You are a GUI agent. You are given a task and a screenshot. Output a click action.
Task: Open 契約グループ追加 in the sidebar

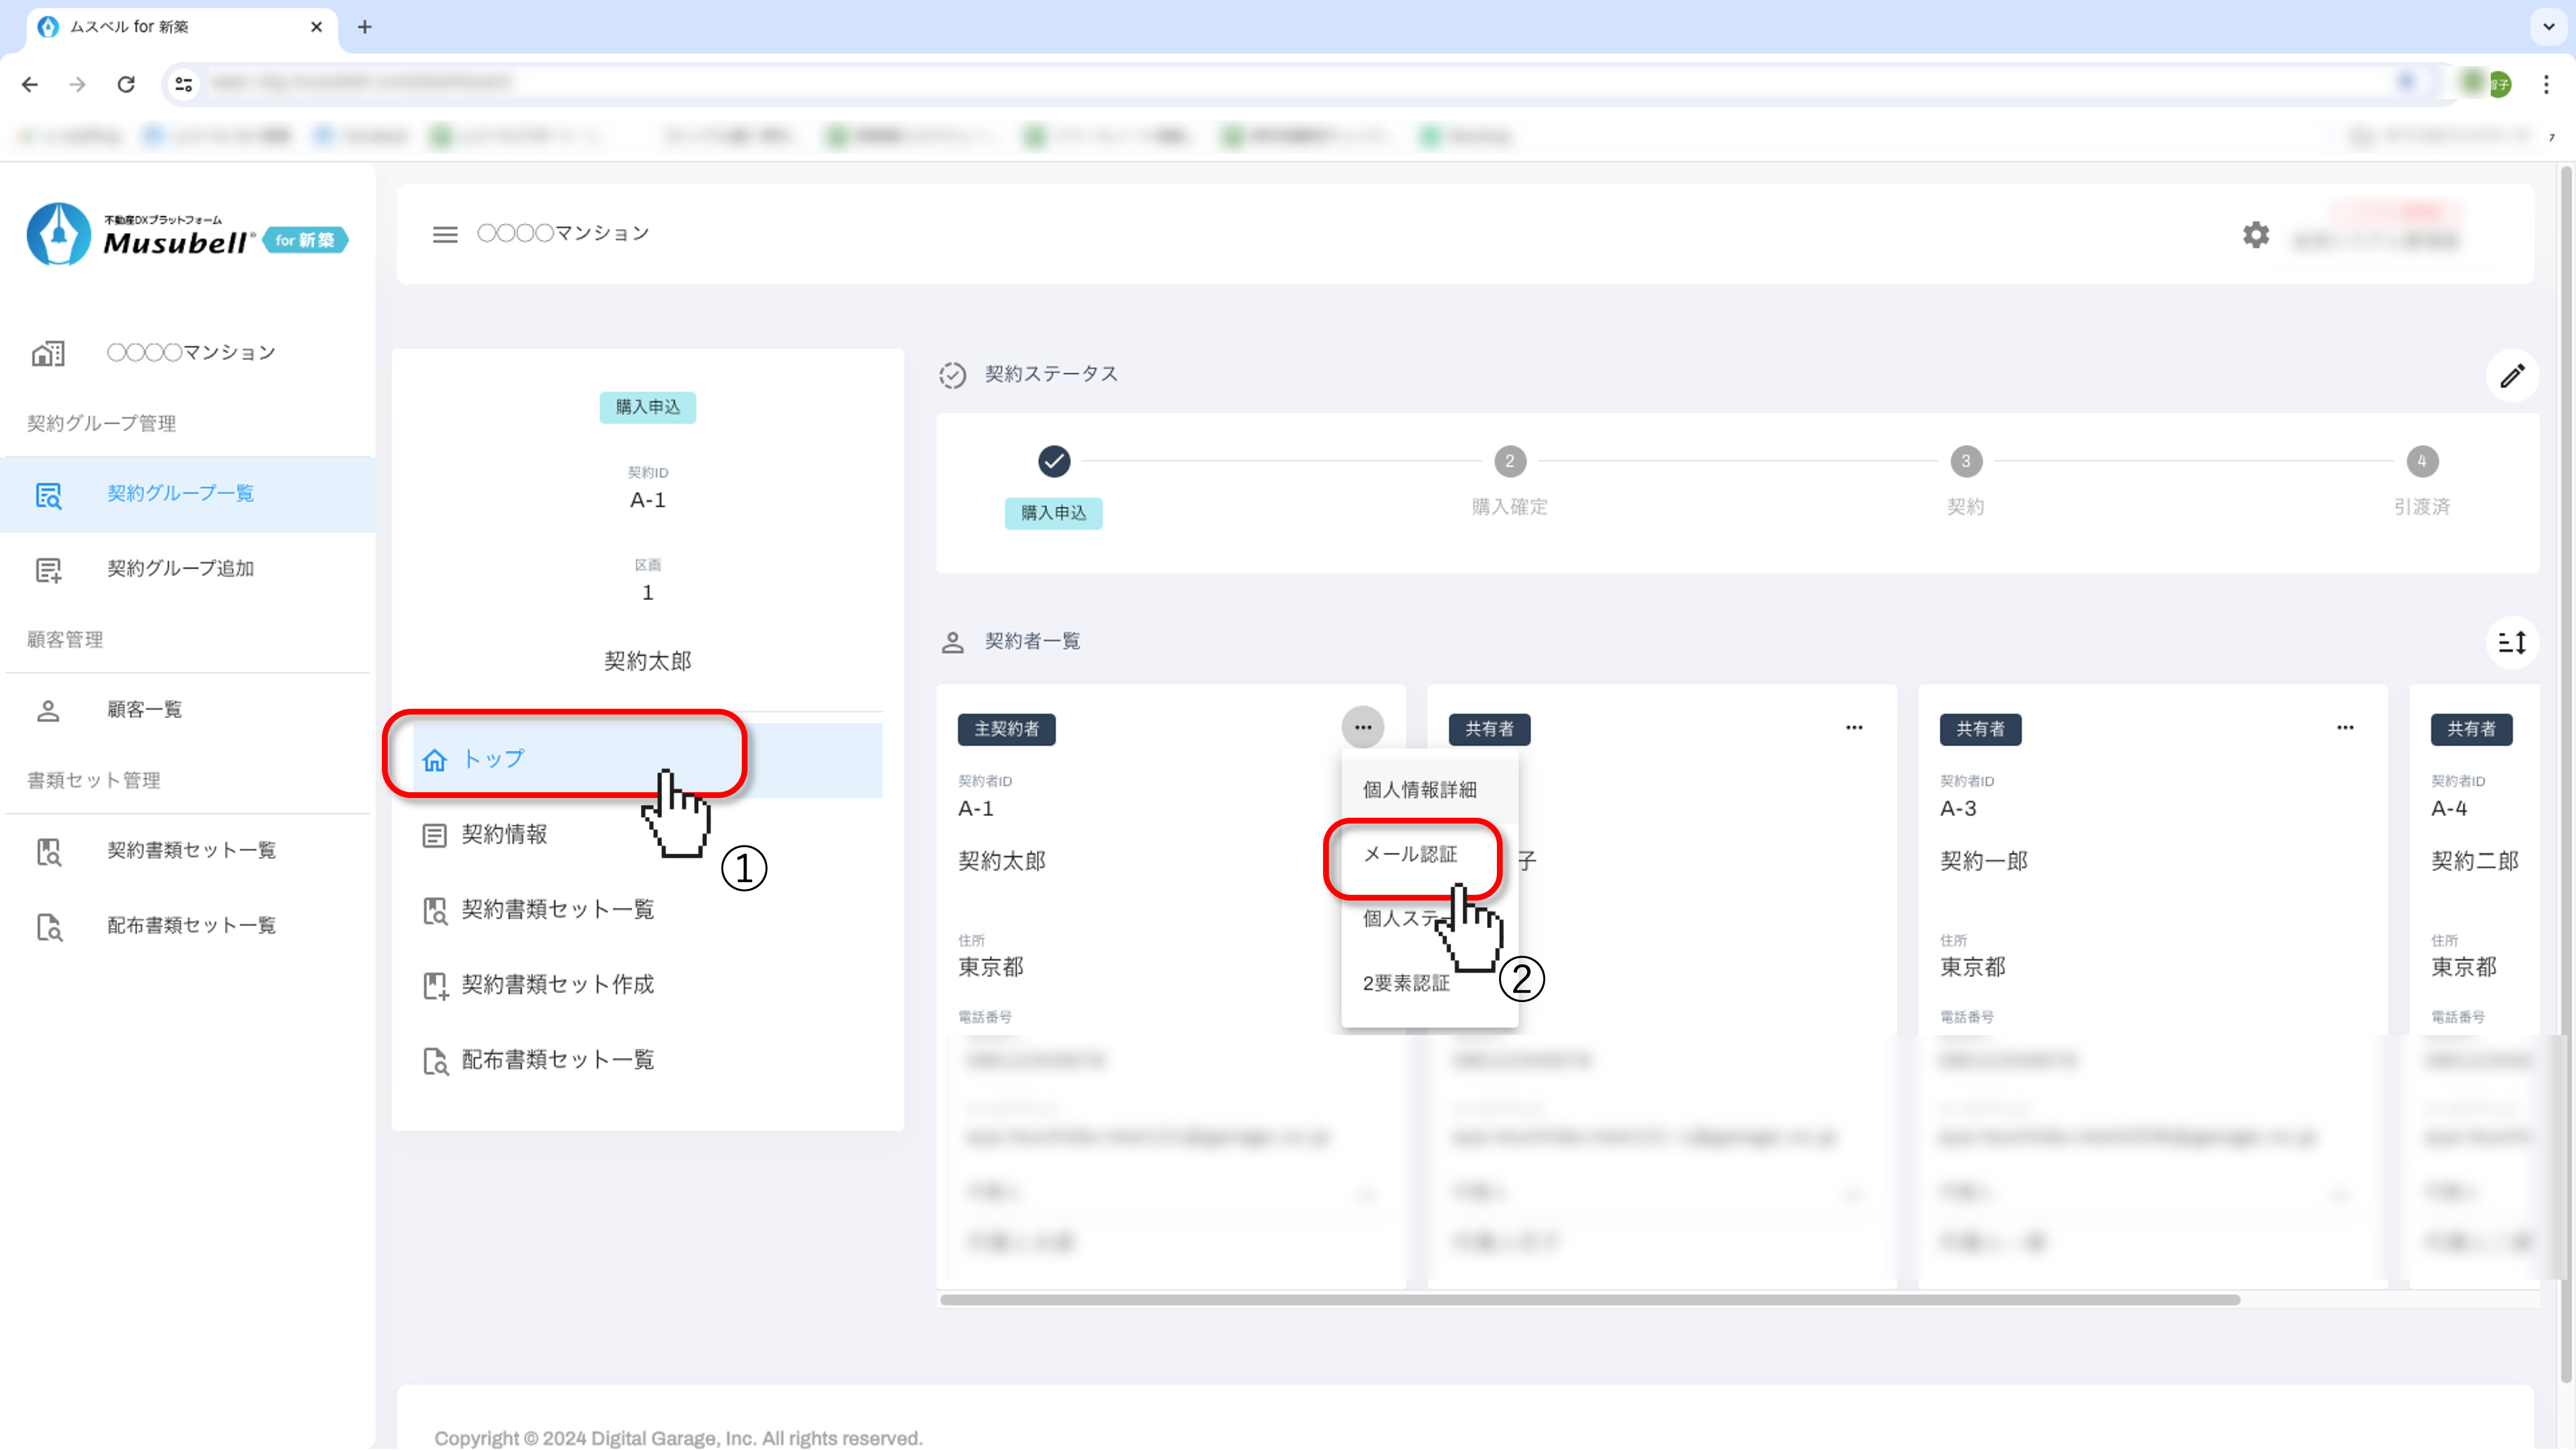click(180, 568)
